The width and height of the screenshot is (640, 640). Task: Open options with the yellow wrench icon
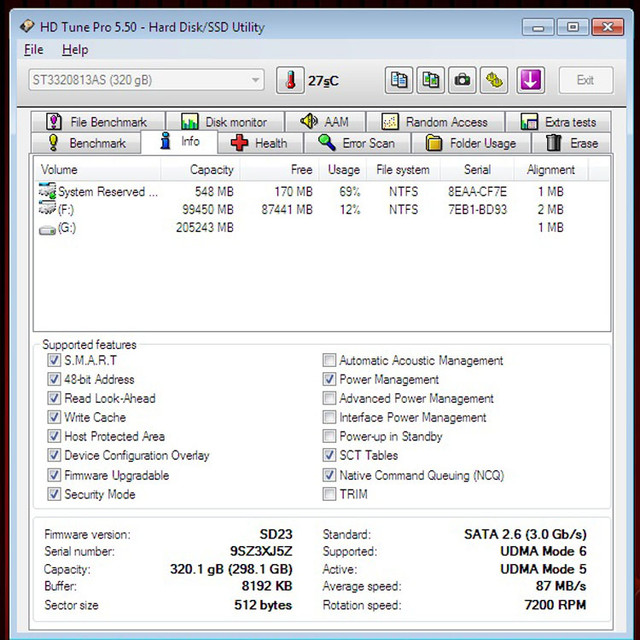[x=494, y=80]
